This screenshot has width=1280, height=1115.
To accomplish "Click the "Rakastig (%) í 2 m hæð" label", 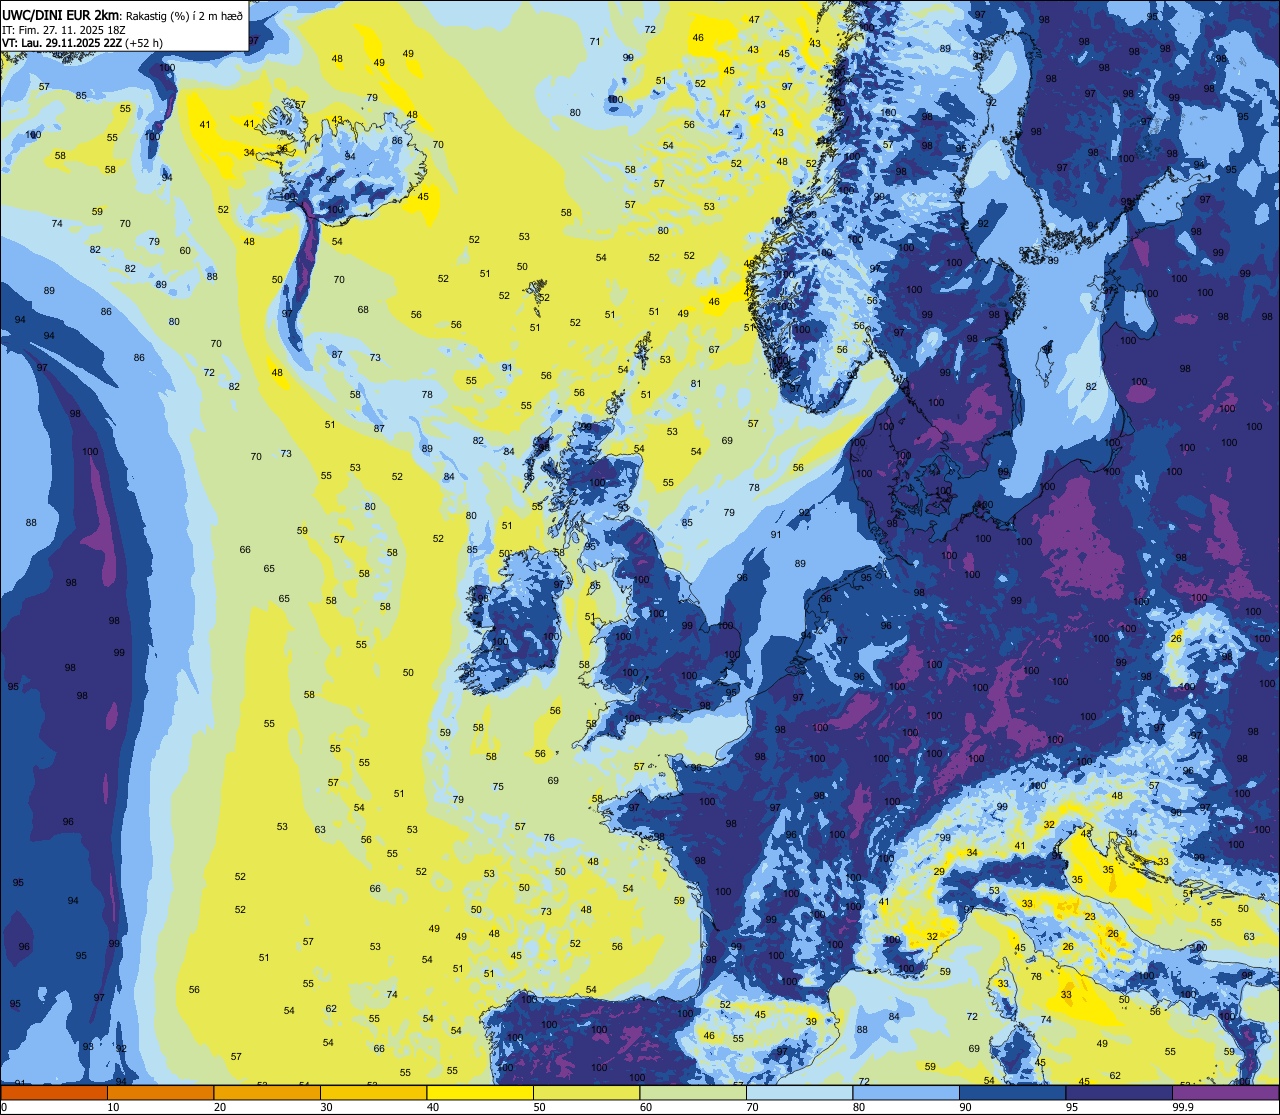I will (x=183, y=14).
